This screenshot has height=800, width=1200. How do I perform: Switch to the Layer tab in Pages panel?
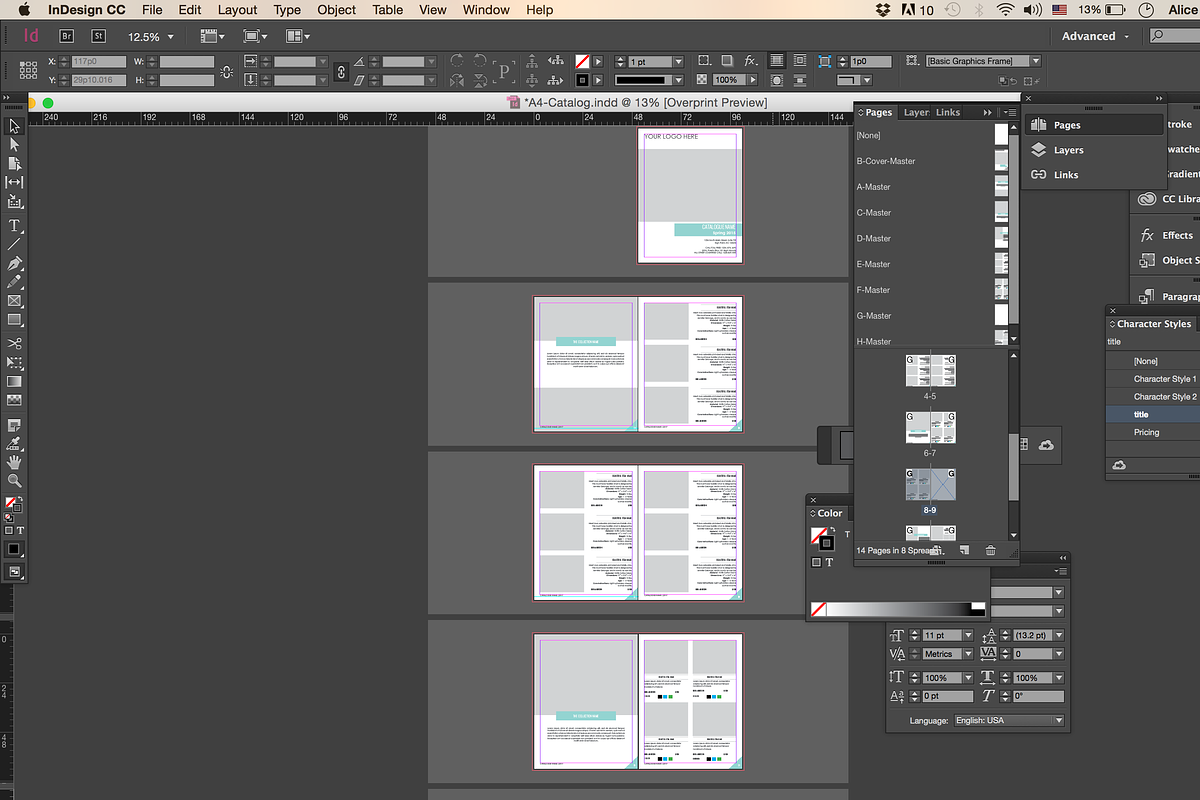(916, 113)
